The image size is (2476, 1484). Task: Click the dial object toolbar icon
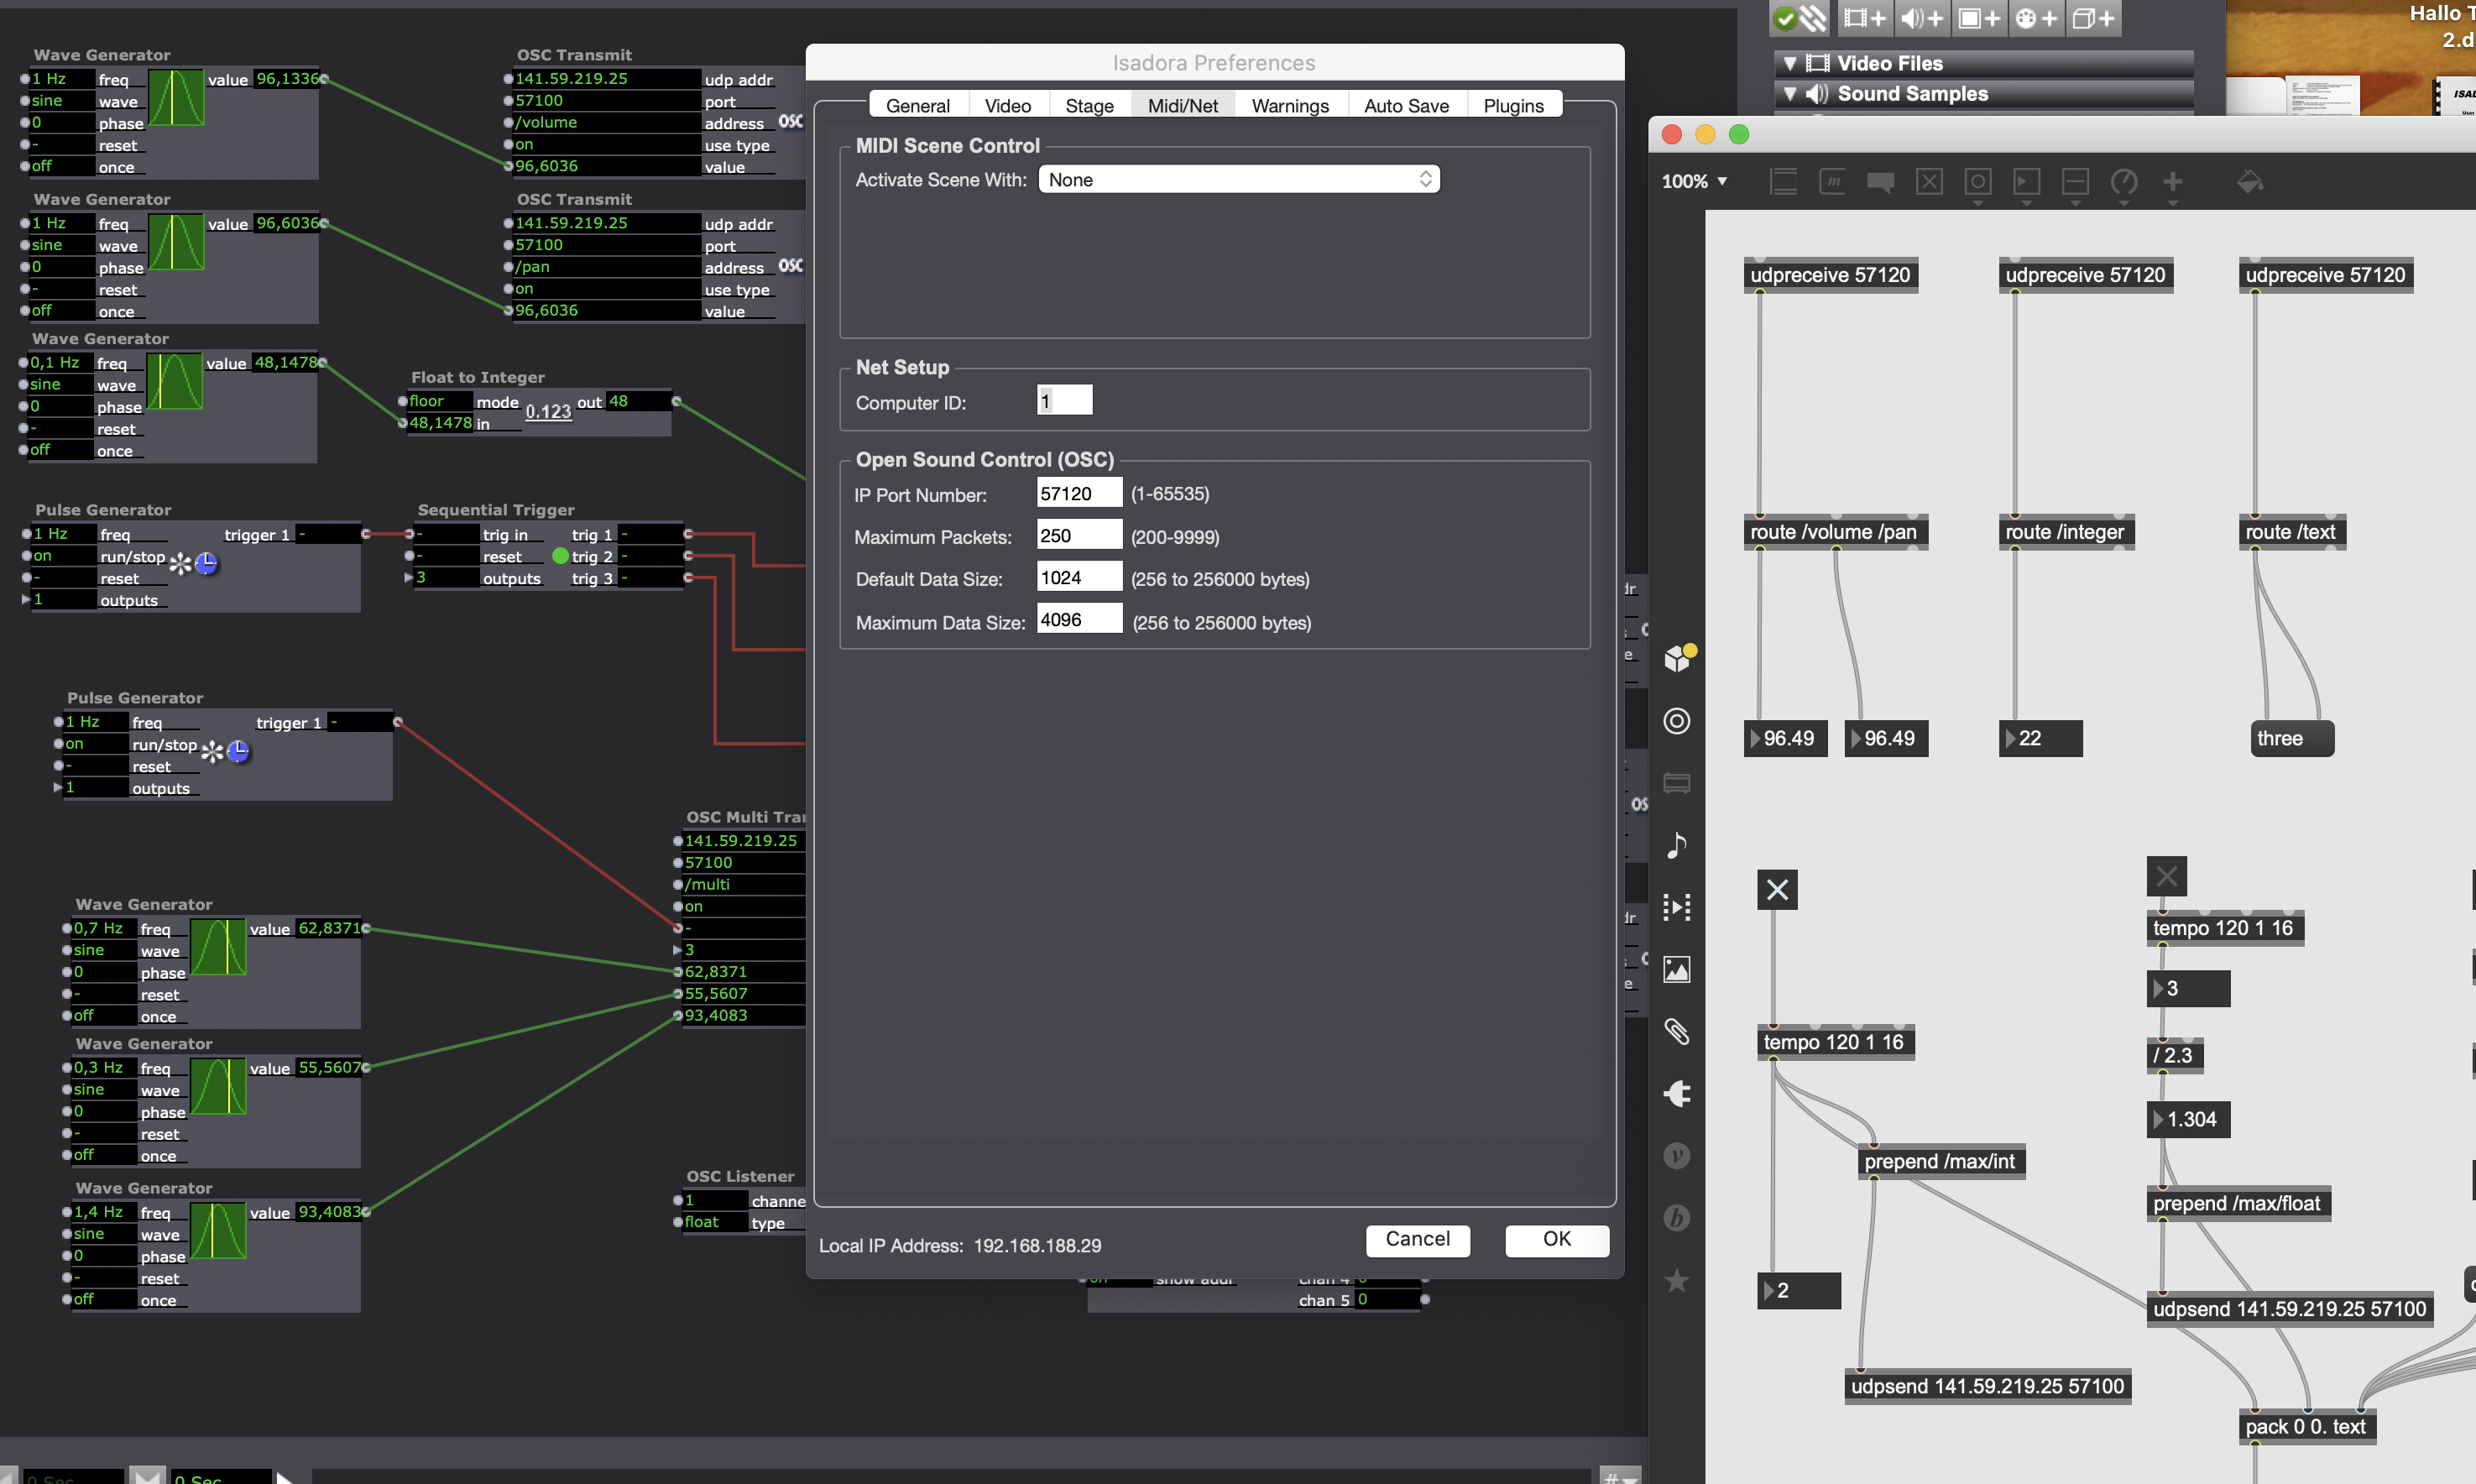2124,182
